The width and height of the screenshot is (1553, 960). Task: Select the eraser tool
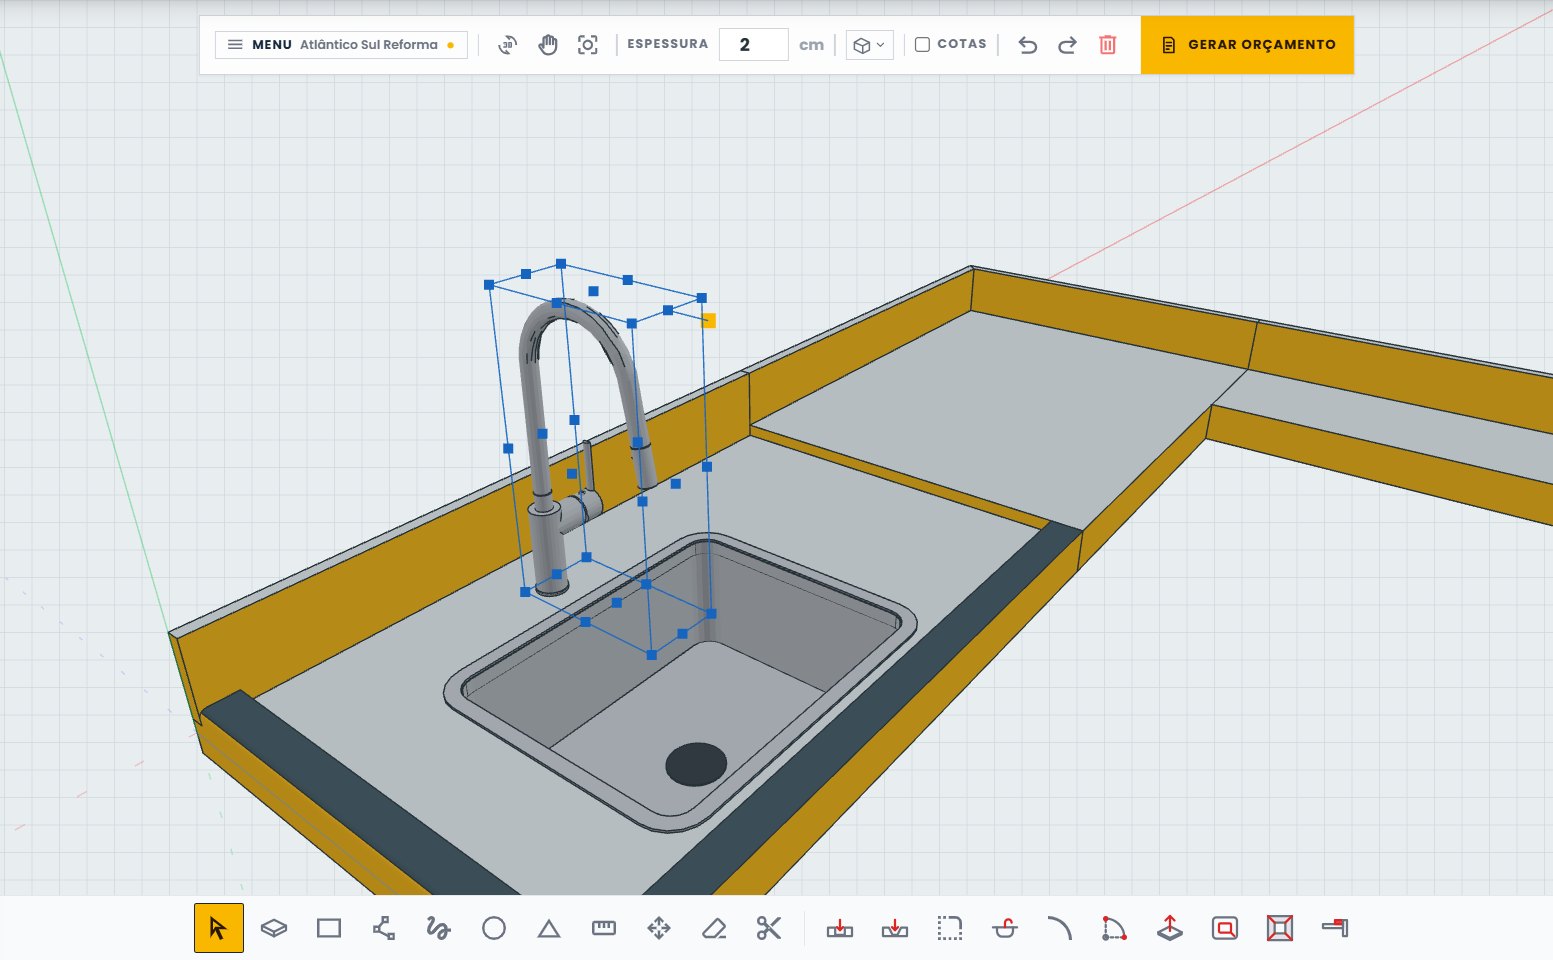pos(714,928)
